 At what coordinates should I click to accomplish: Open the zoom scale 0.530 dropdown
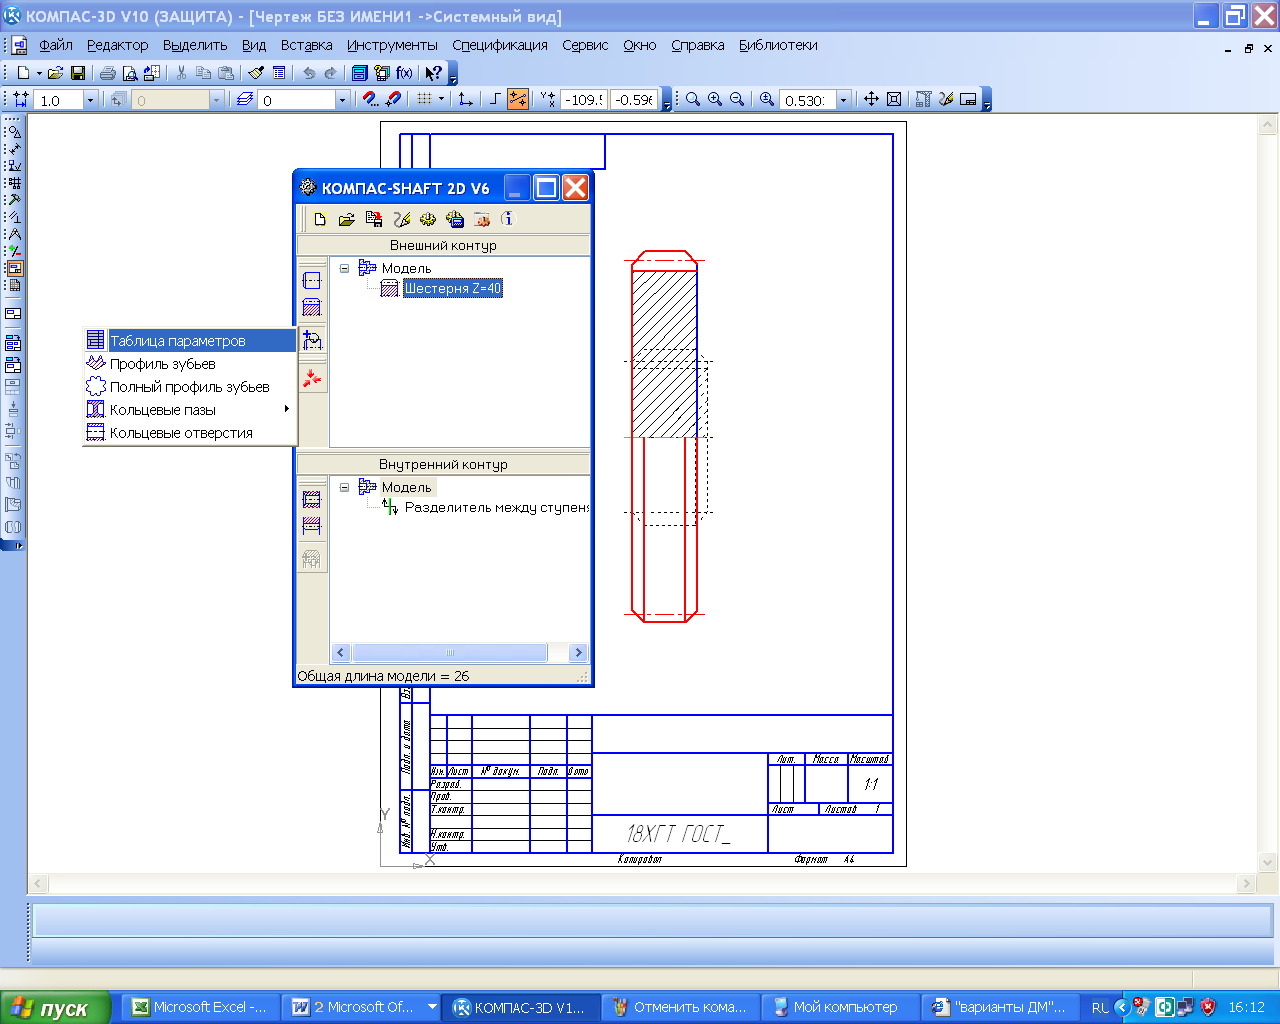pyautogui.click(x=843, y=100)
